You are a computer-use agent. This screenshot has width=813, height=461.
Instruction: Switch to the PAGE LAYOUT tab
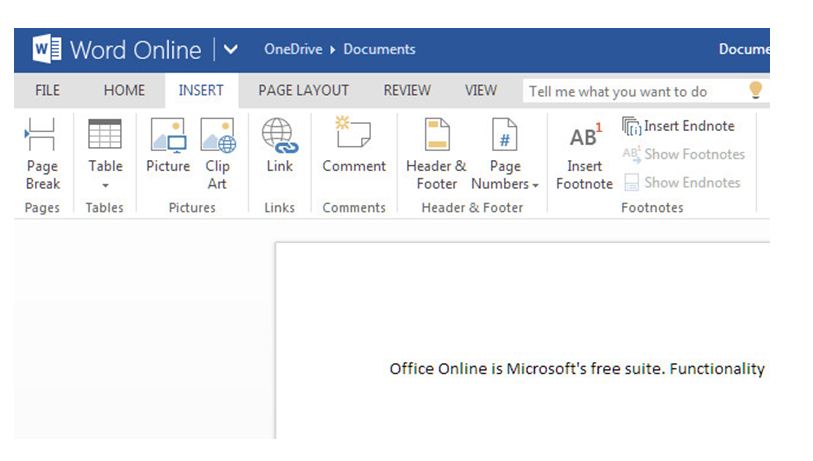[304, 90]
